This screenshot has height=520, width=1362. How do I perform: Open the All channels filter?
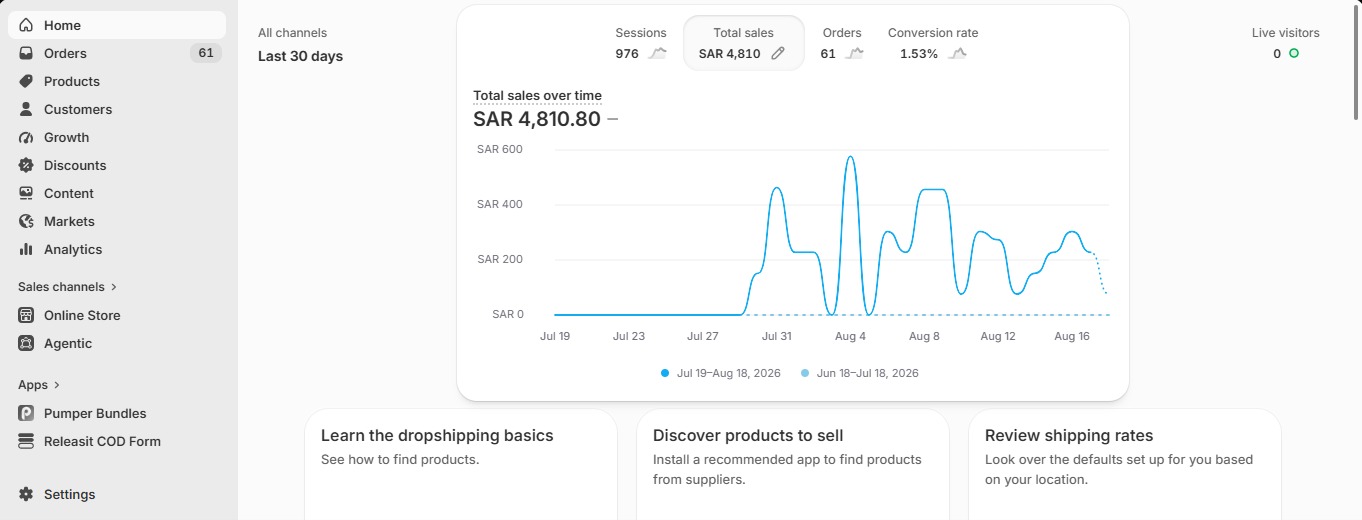(292, 33)
